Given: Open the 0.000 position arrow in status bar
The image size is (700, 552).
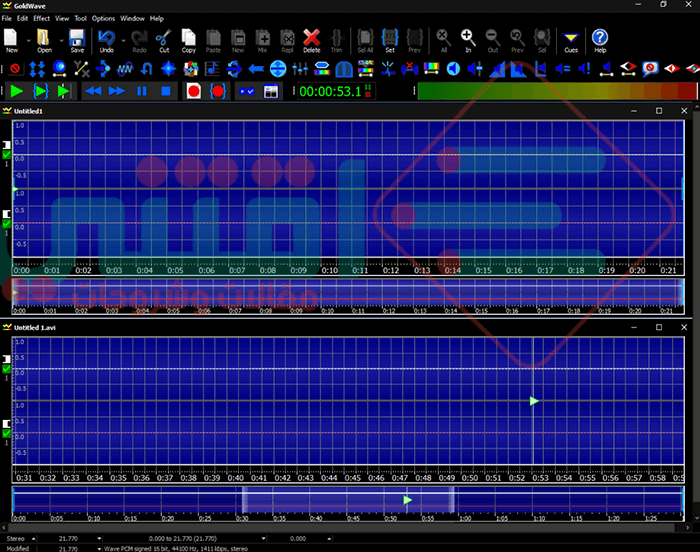Looking at the screenshot, I should [329, 539].
